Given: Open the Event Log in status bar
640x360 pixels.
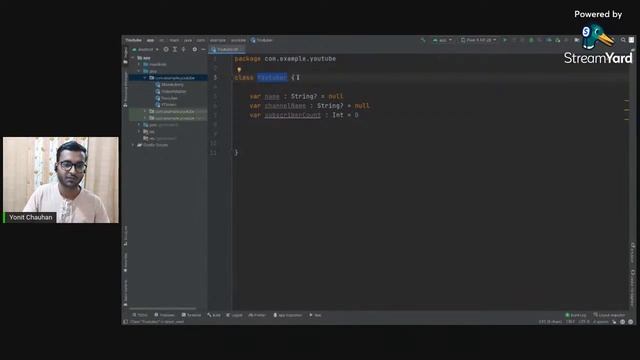Looking at the screenshot, I should coord(576,315).
